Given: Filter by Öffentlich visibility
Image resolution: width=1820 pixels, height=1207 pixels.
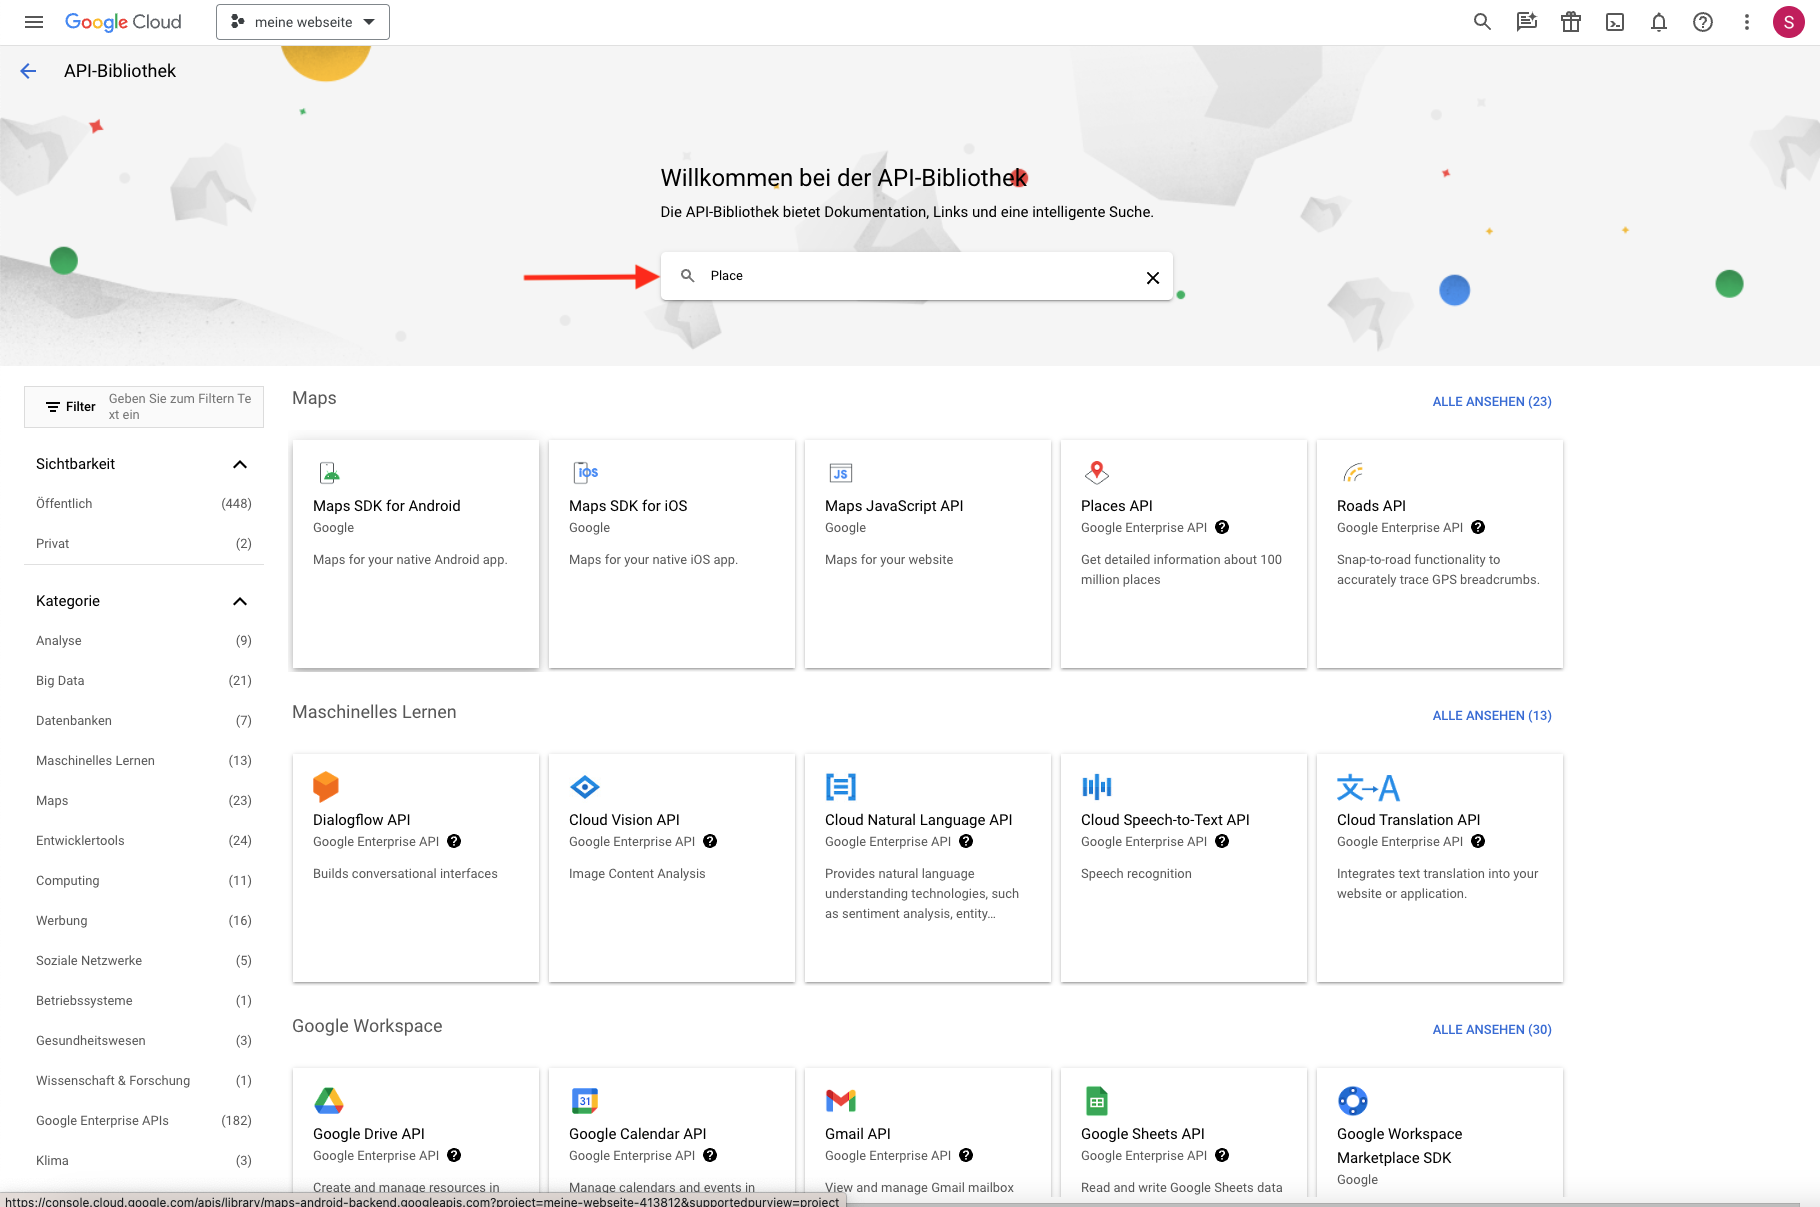Looking at the screenshot, I should (144, 504).
